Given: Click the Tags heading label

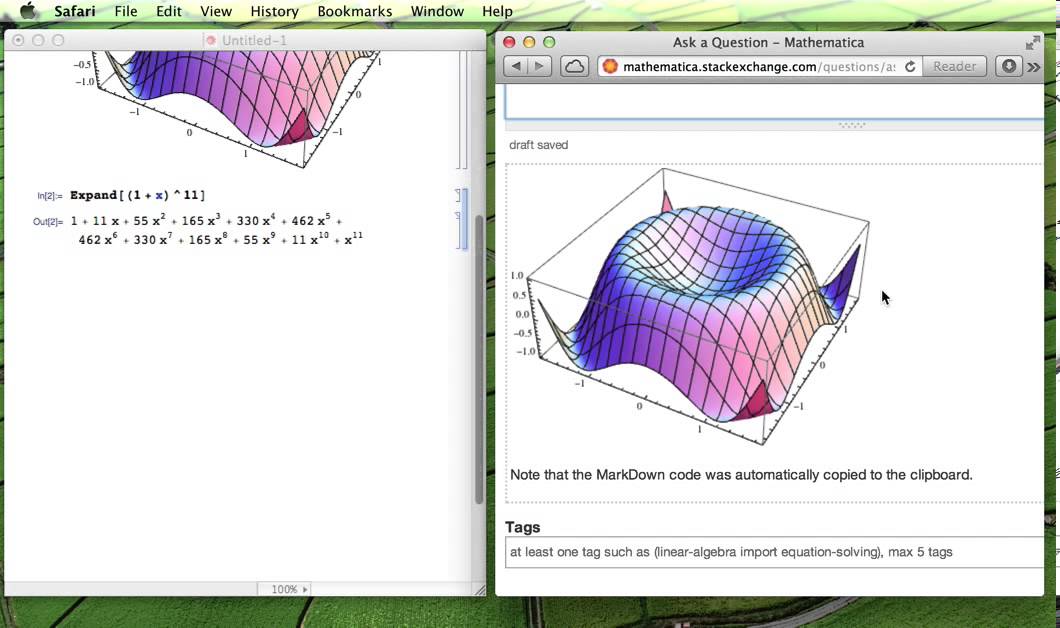Looking at the screenshot, I should point(523,527).
